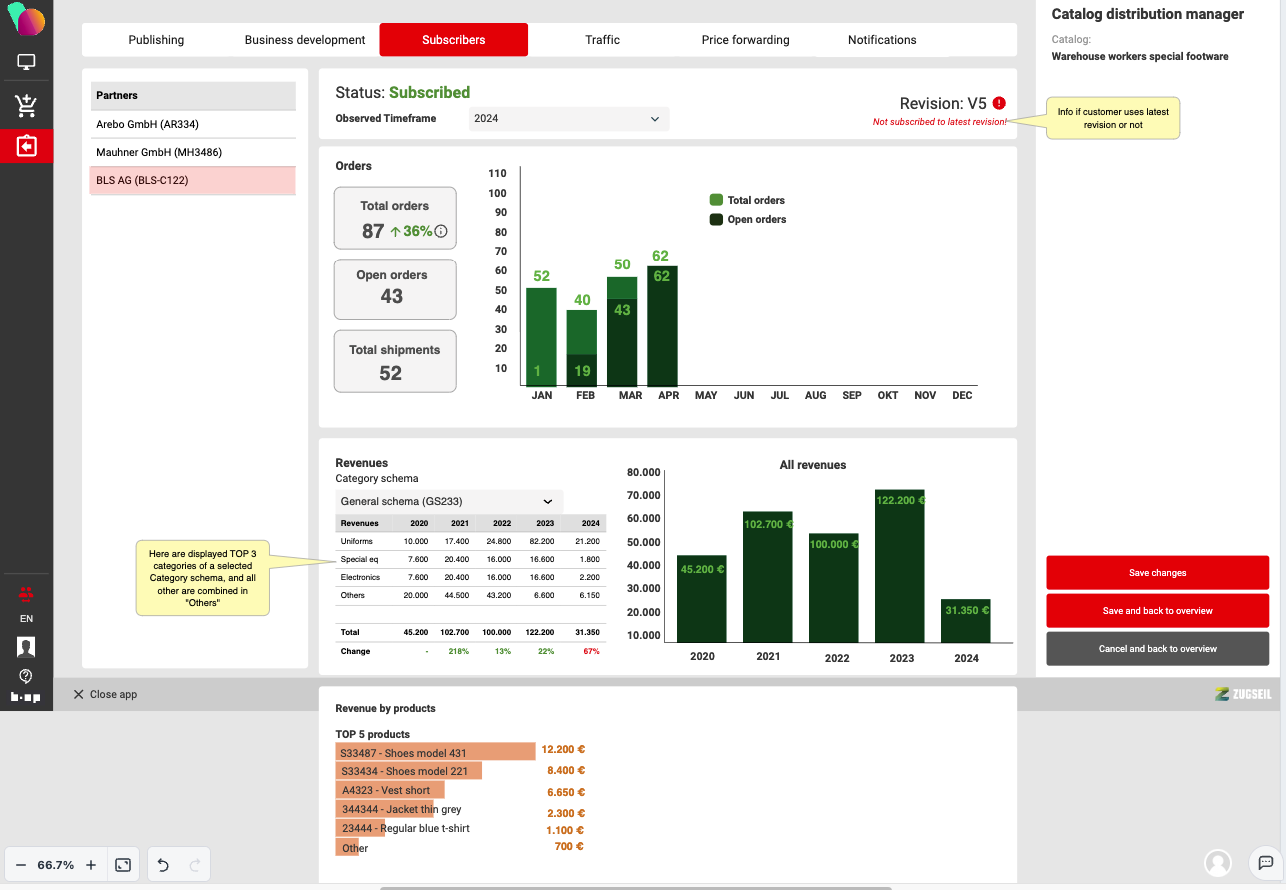The height and width of the screenshot is (890, 1286).
Task: Open comments bubble icon at bottom right
Action: pos(1265,862)
